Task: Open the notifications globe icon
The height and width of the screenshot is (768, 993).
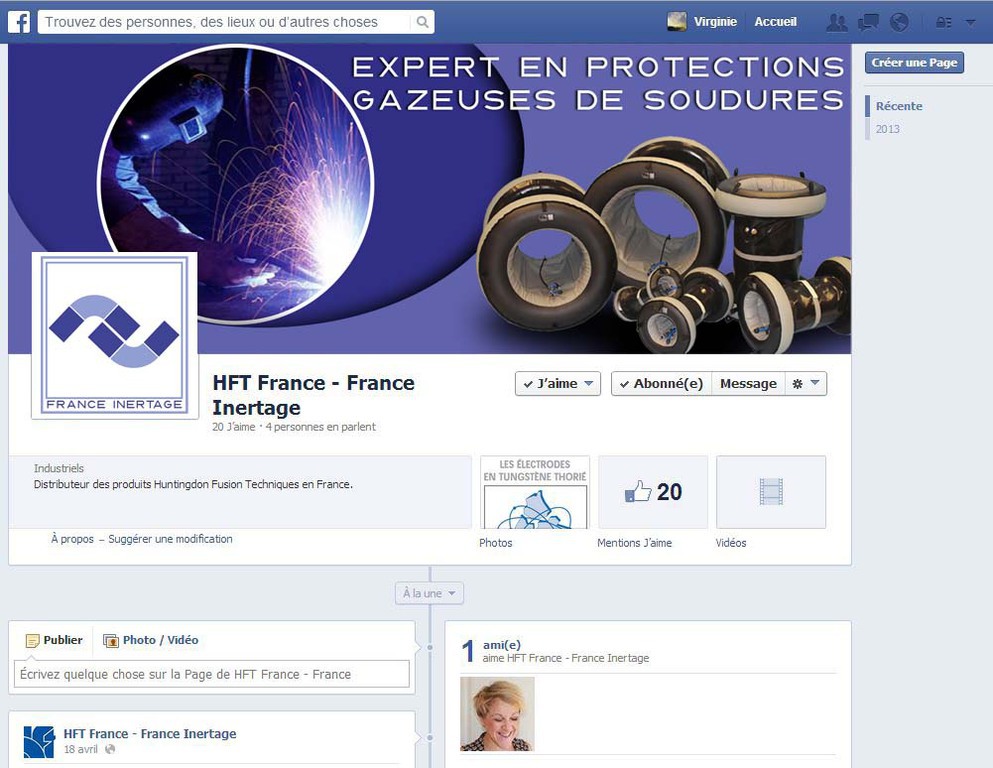Action: (x=899, y=23)
